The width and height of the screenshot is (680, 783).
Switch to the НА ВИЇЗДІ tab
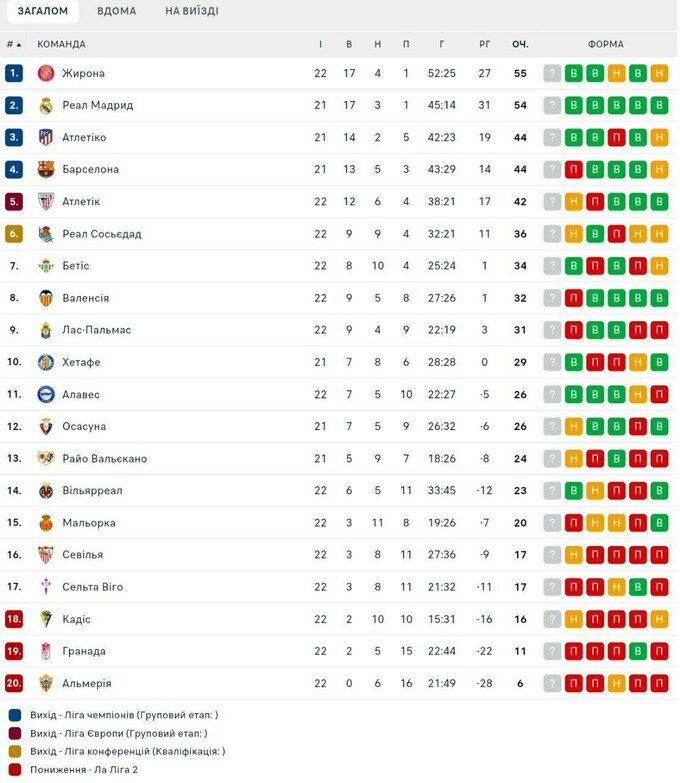click(x=192, y=11)
